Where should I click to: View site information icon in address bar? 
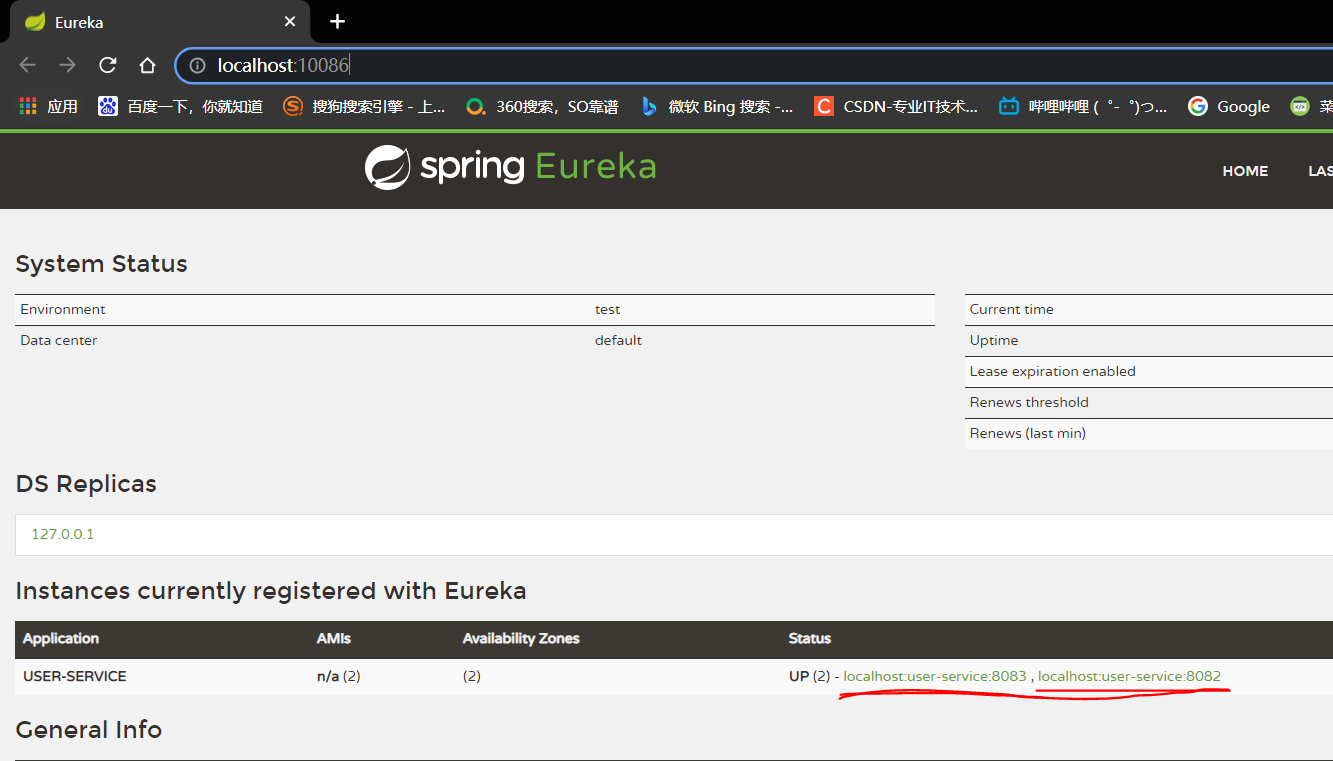pos(197,65)
